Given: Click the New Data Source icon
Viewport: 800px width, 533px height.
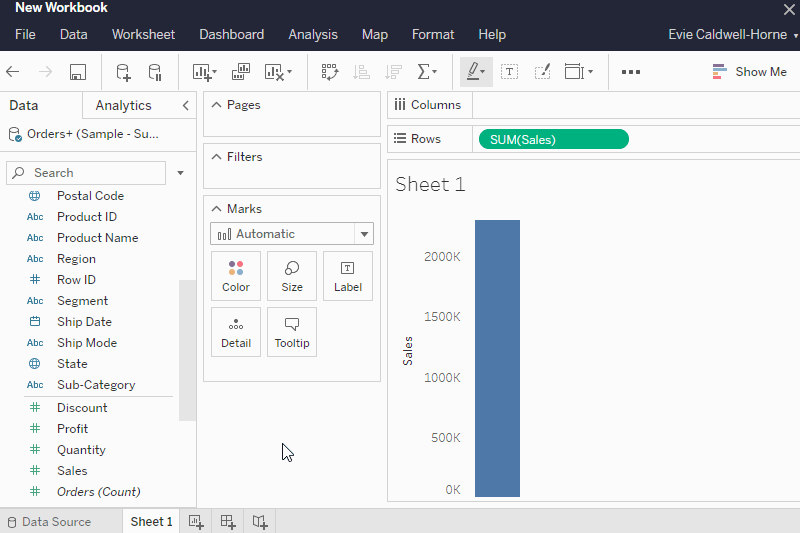Looking at the screenshot, I should click(x=123, y=72).
